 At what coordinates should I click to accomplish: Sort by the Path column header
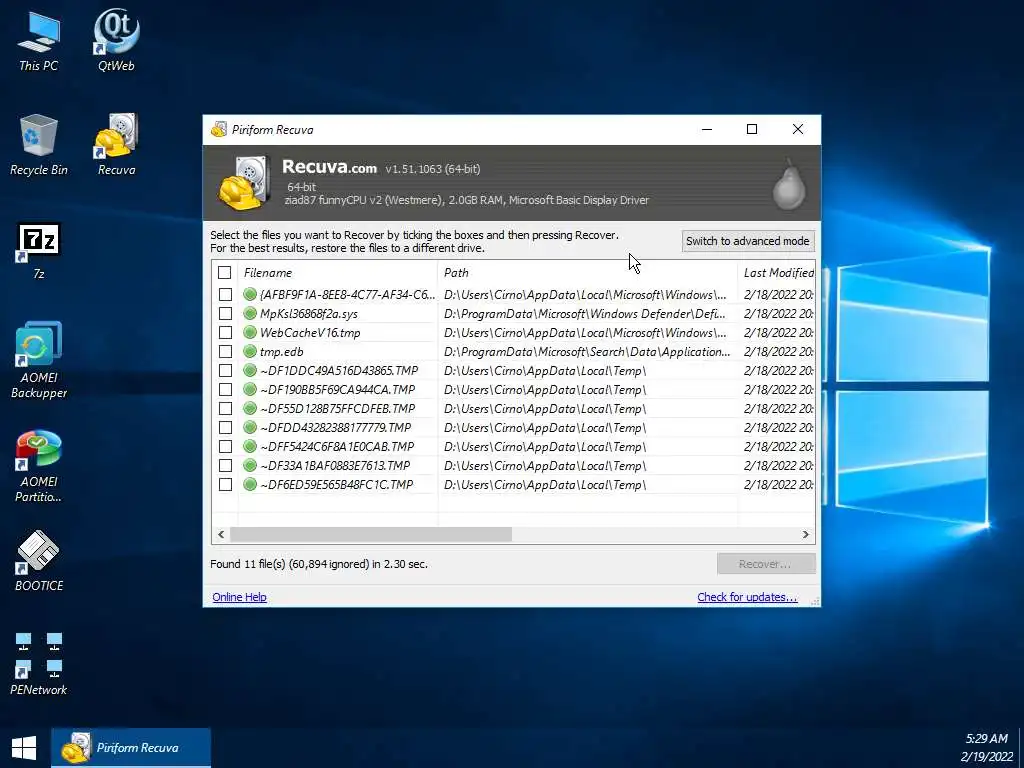click(587, 273)
